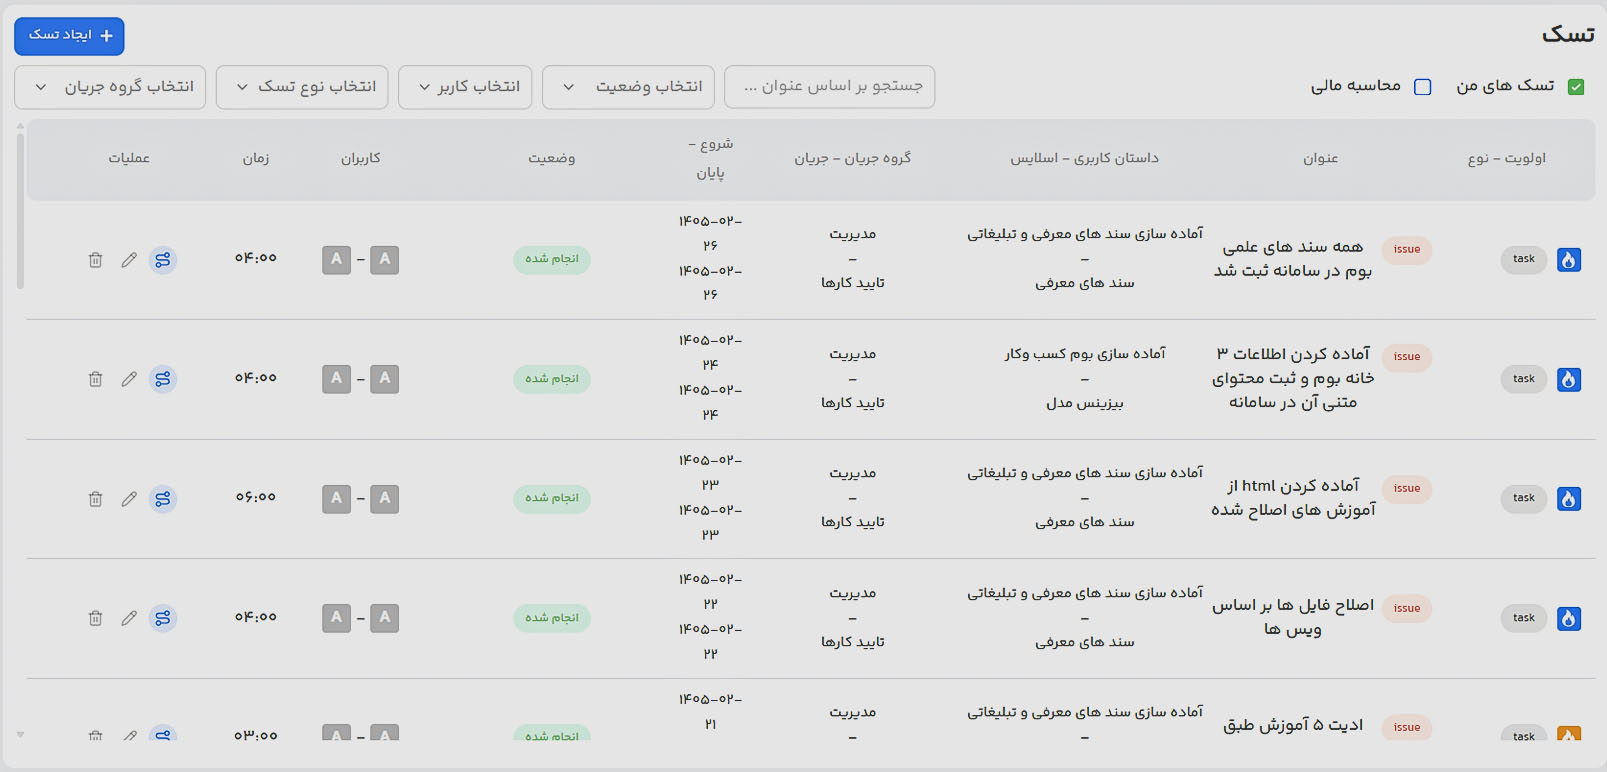The image size is (1607, 772).
Task: Click the ایجاد تسک (create task) button
Action: 69,36
